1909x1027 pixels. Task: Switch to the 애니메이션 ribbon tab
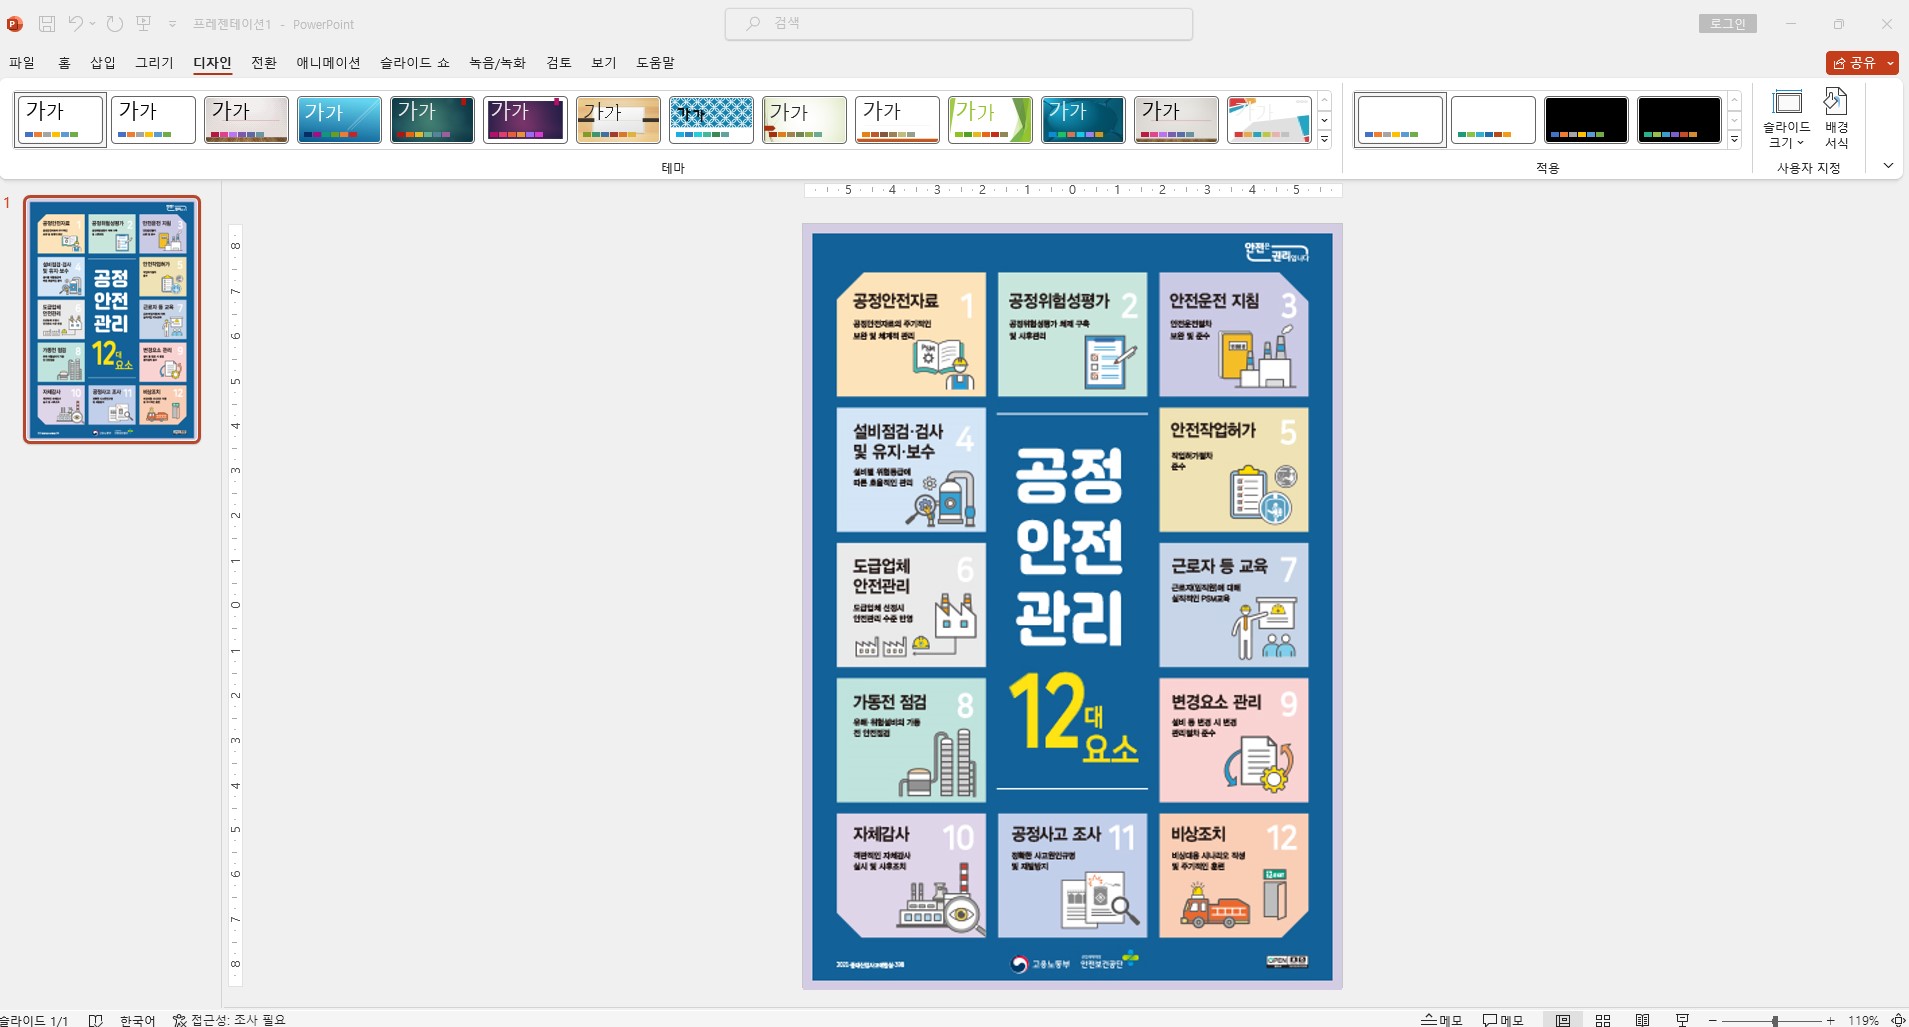328,62
